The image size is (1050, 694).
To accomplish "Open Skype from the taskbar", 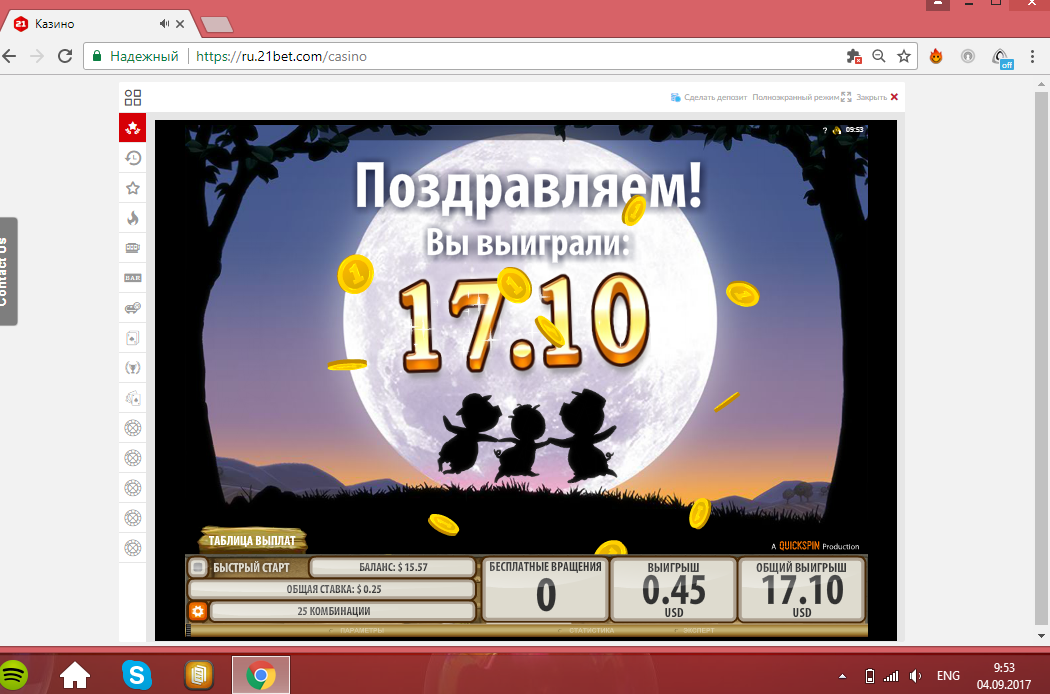I will pos(137,675).
